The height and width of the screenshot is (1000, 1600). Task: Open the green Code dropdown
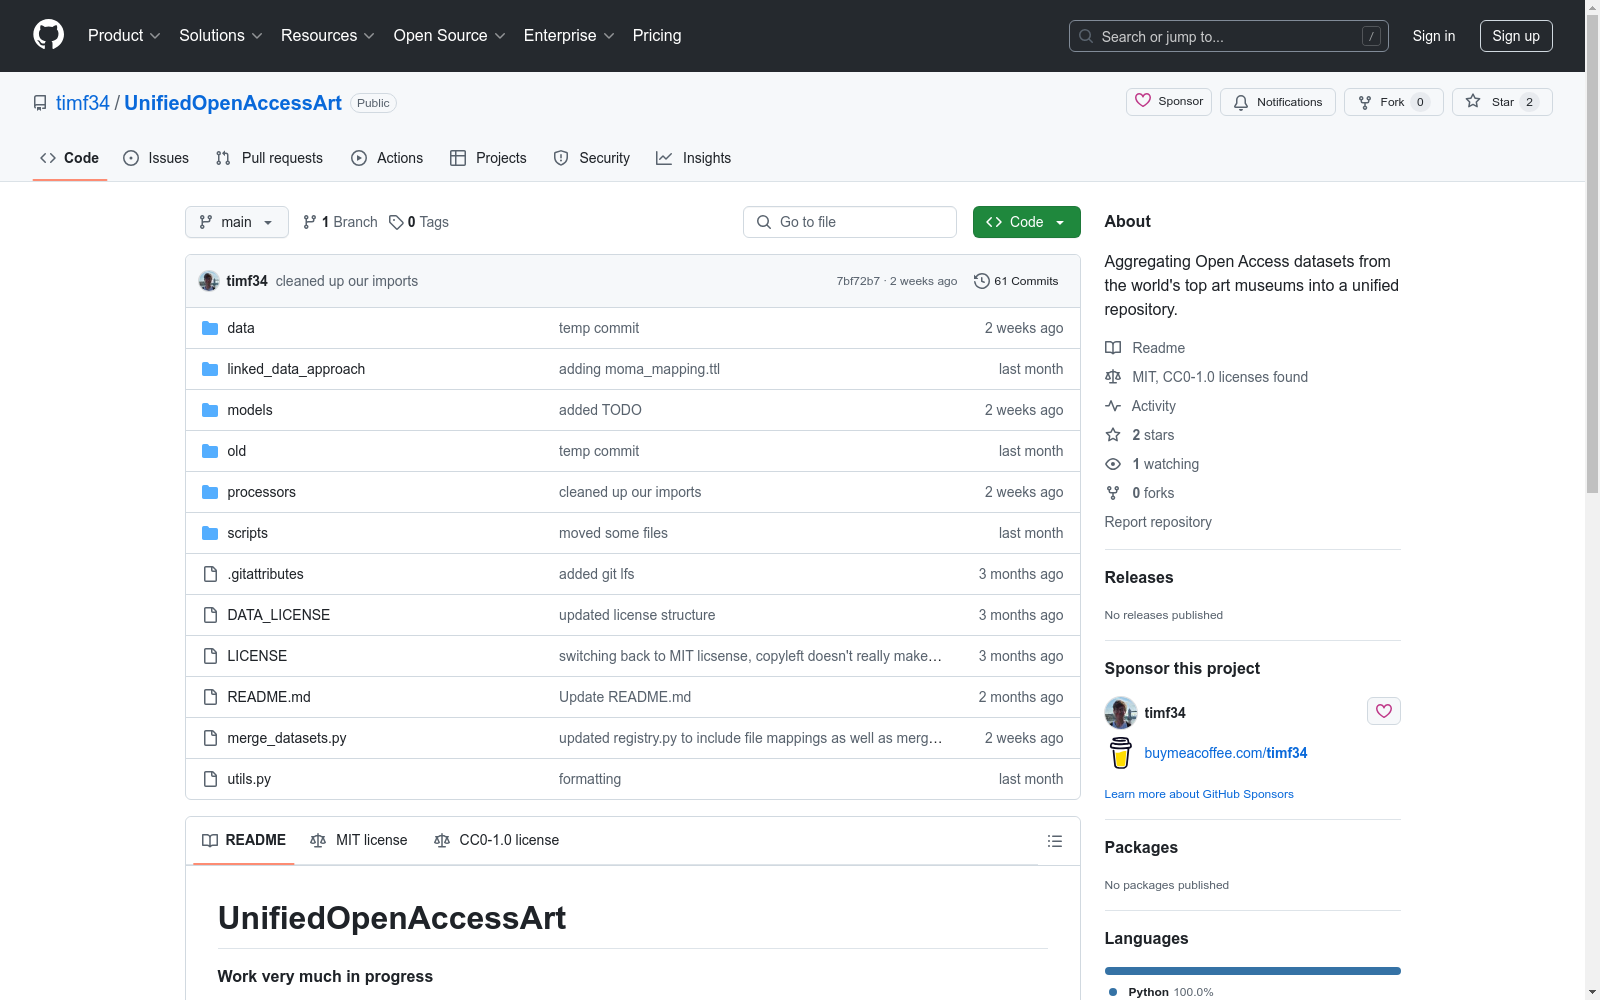pos(1027,222)
